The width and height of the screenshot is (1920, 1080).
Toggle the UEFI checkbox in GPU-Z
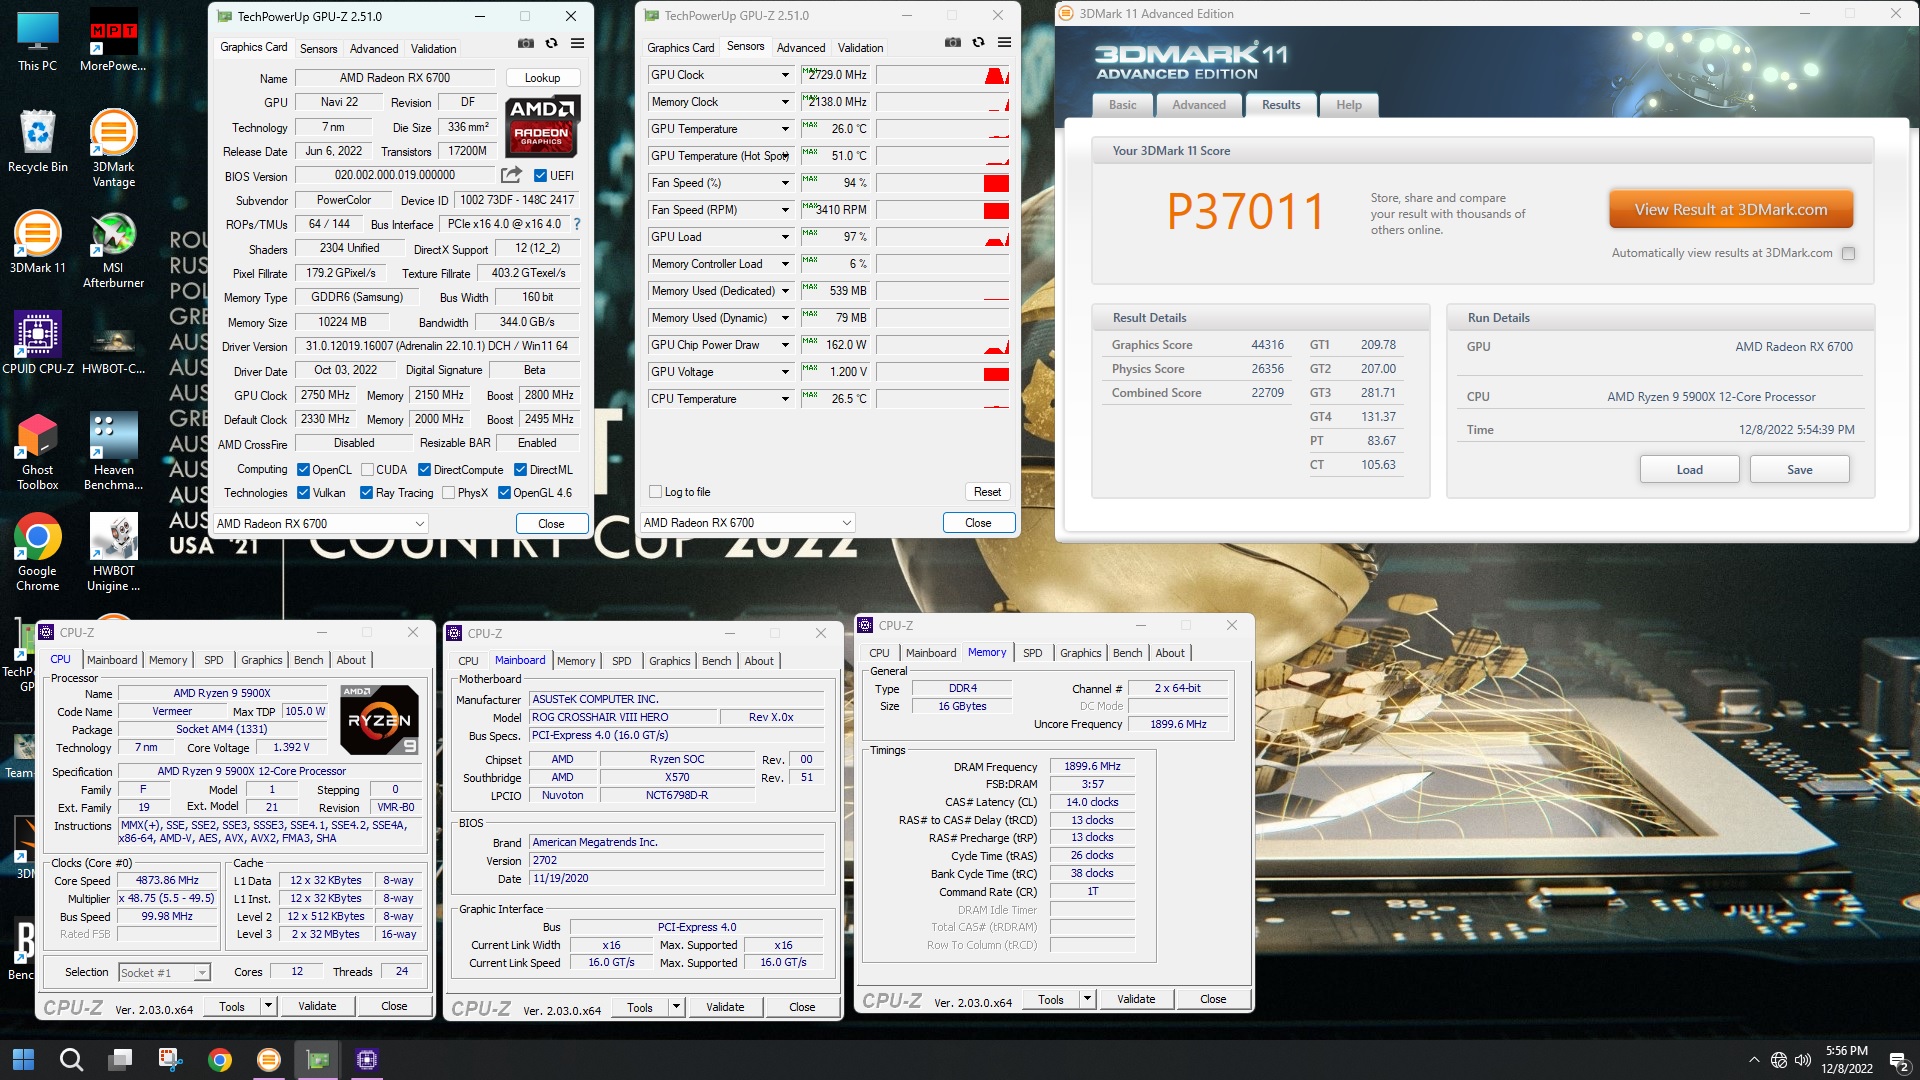(540, 176)
